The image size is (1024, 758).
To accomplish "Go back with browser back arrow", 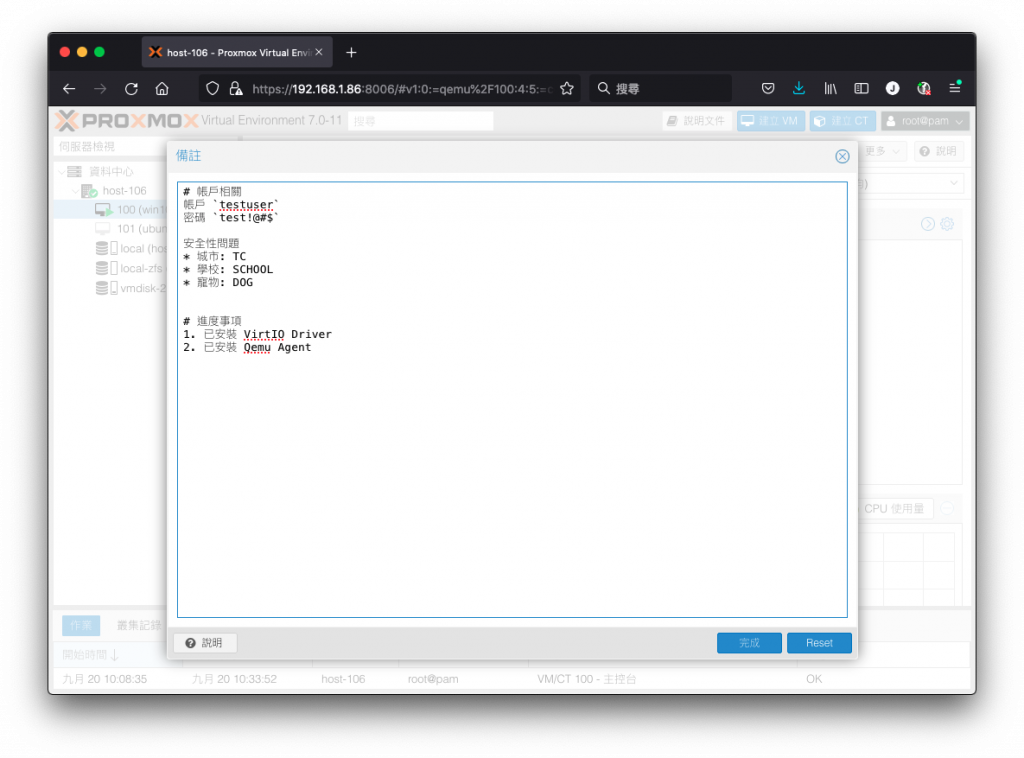I will click(x=69, y=89).
